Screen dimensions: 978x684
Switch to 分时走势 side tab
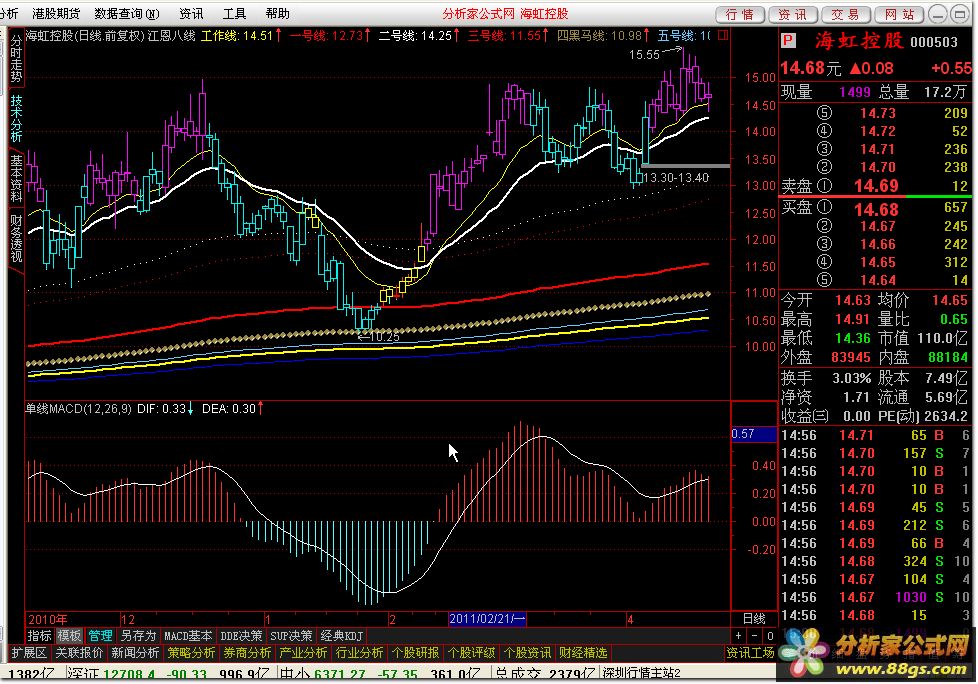(16, 59)
